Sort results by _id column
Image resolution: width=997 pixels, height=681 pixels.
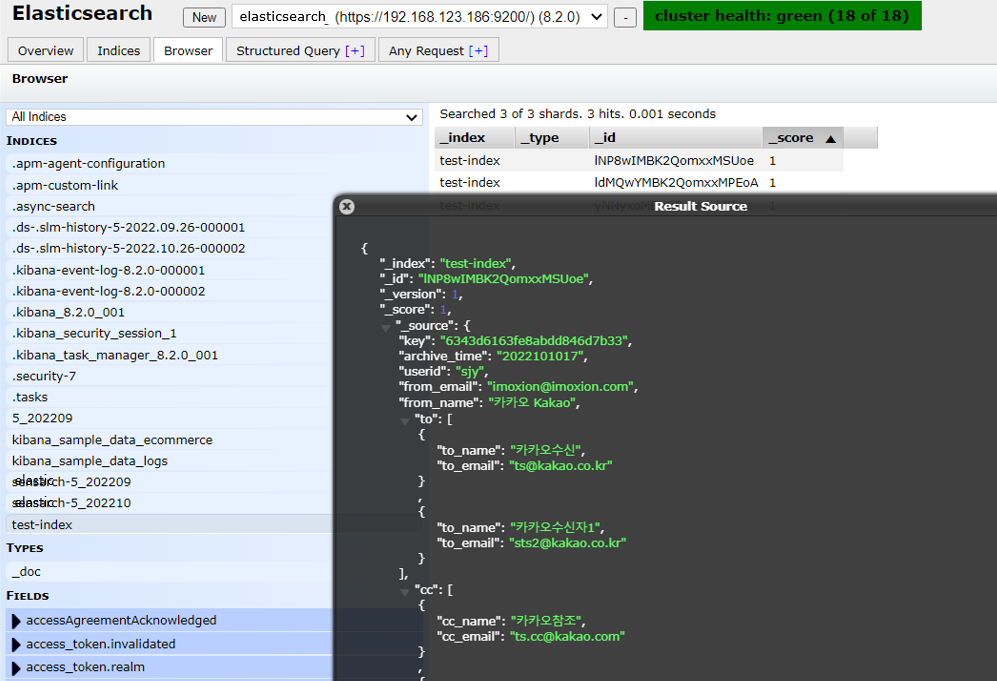675,137
